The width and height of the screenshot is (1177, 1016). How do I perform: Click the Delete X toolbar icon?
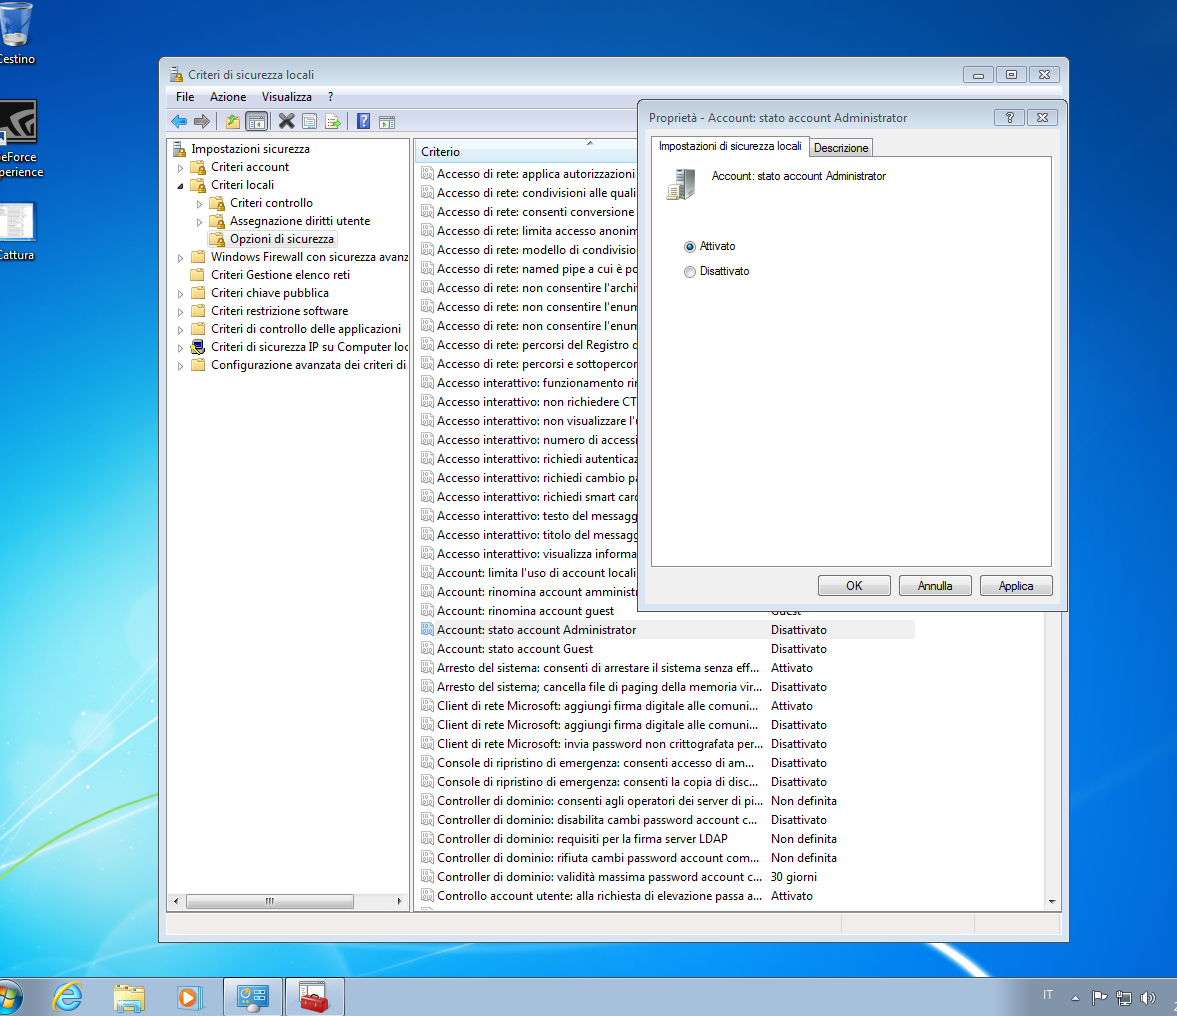pyautogui.click(x=286, y=121)
